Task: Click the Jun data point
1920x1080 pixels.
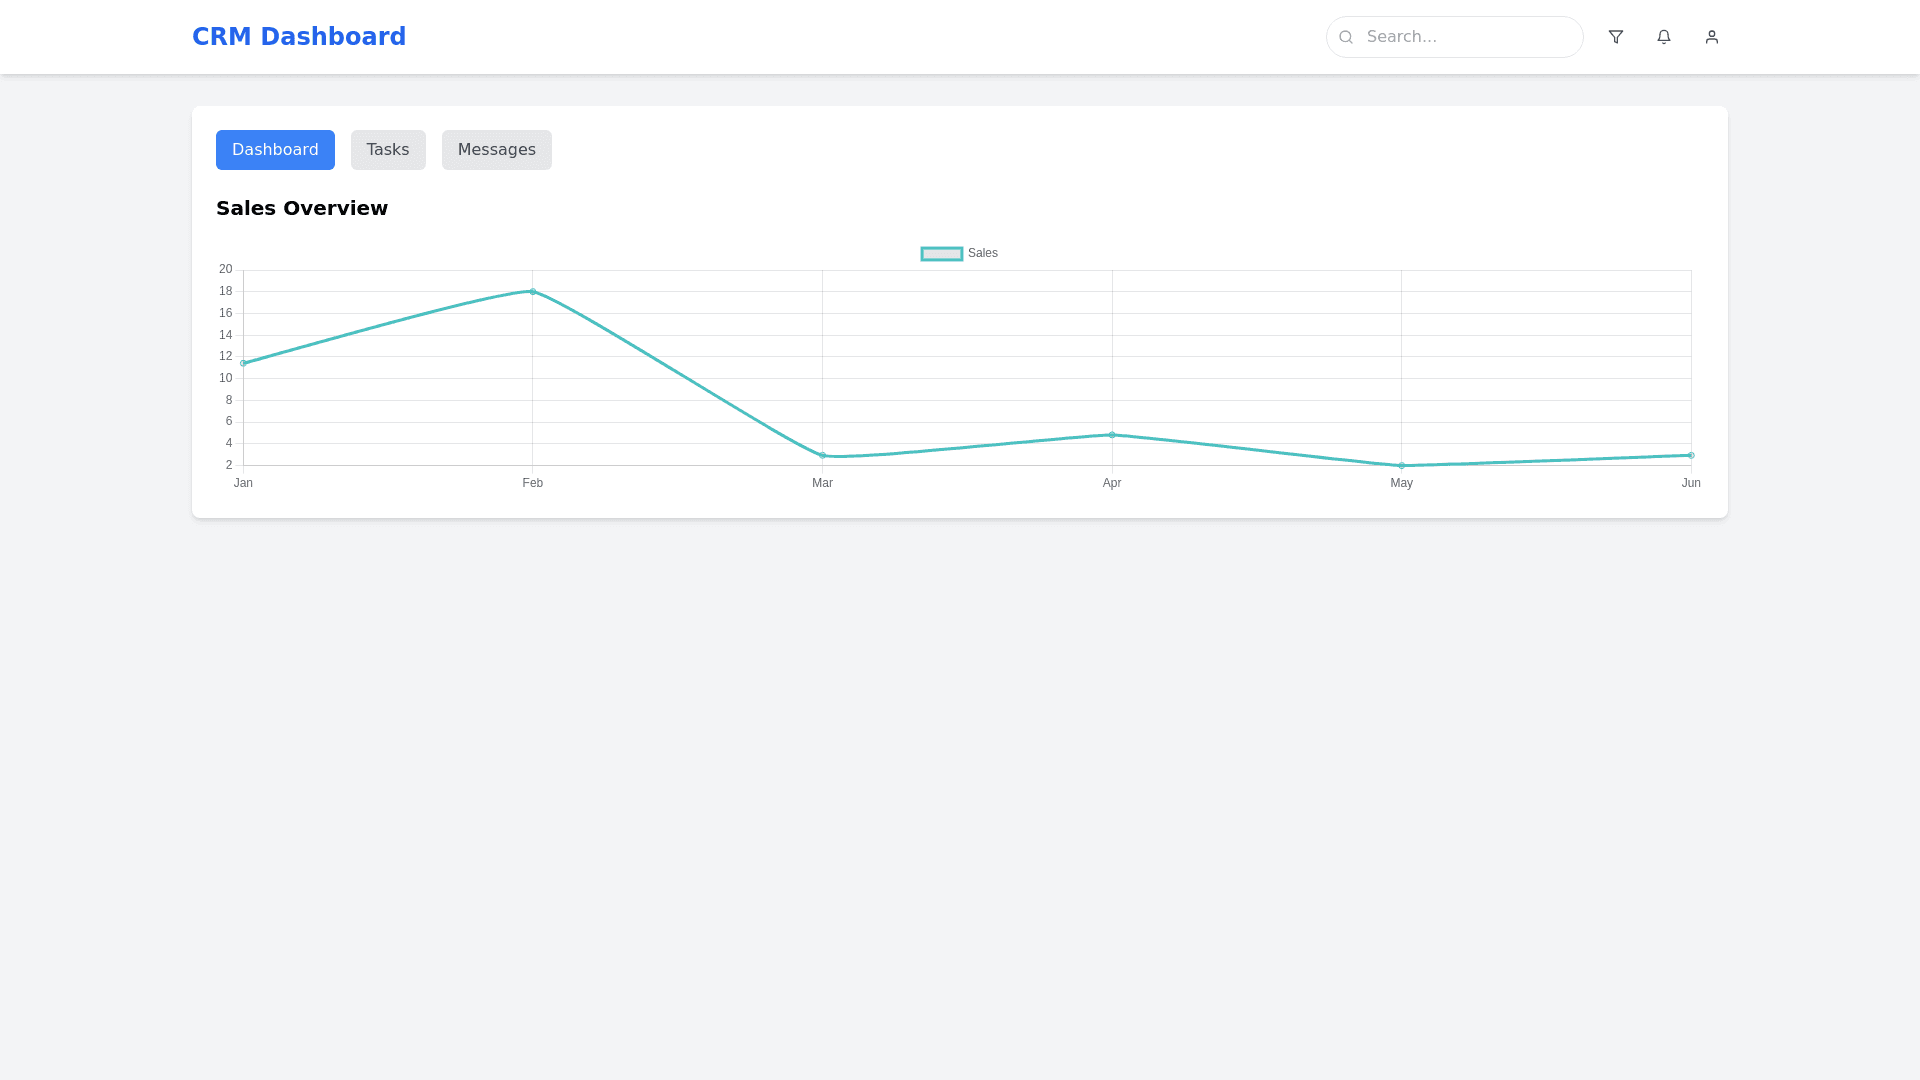Action: 1691,455
